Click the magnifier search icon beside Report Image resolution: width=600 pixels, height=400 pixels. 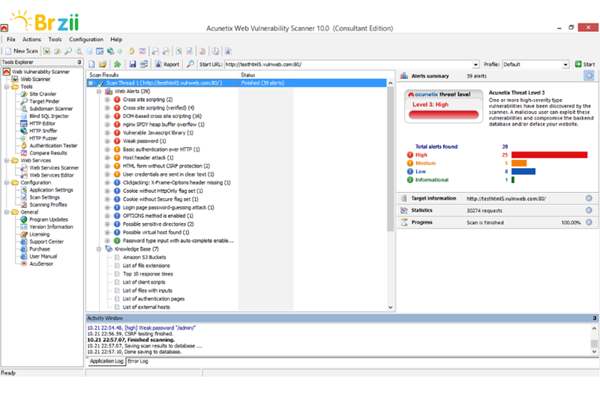pos(190,64)
